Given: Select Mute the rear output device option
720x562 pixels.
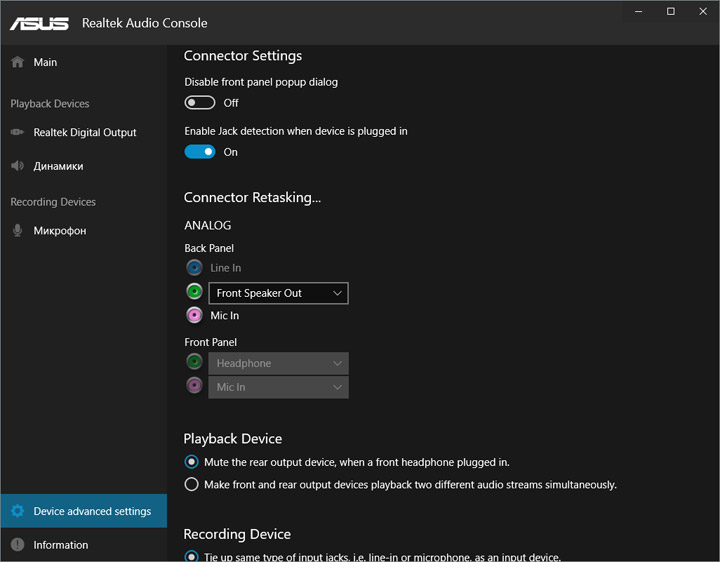Looking at the screenshot, I should click(192, 463).
